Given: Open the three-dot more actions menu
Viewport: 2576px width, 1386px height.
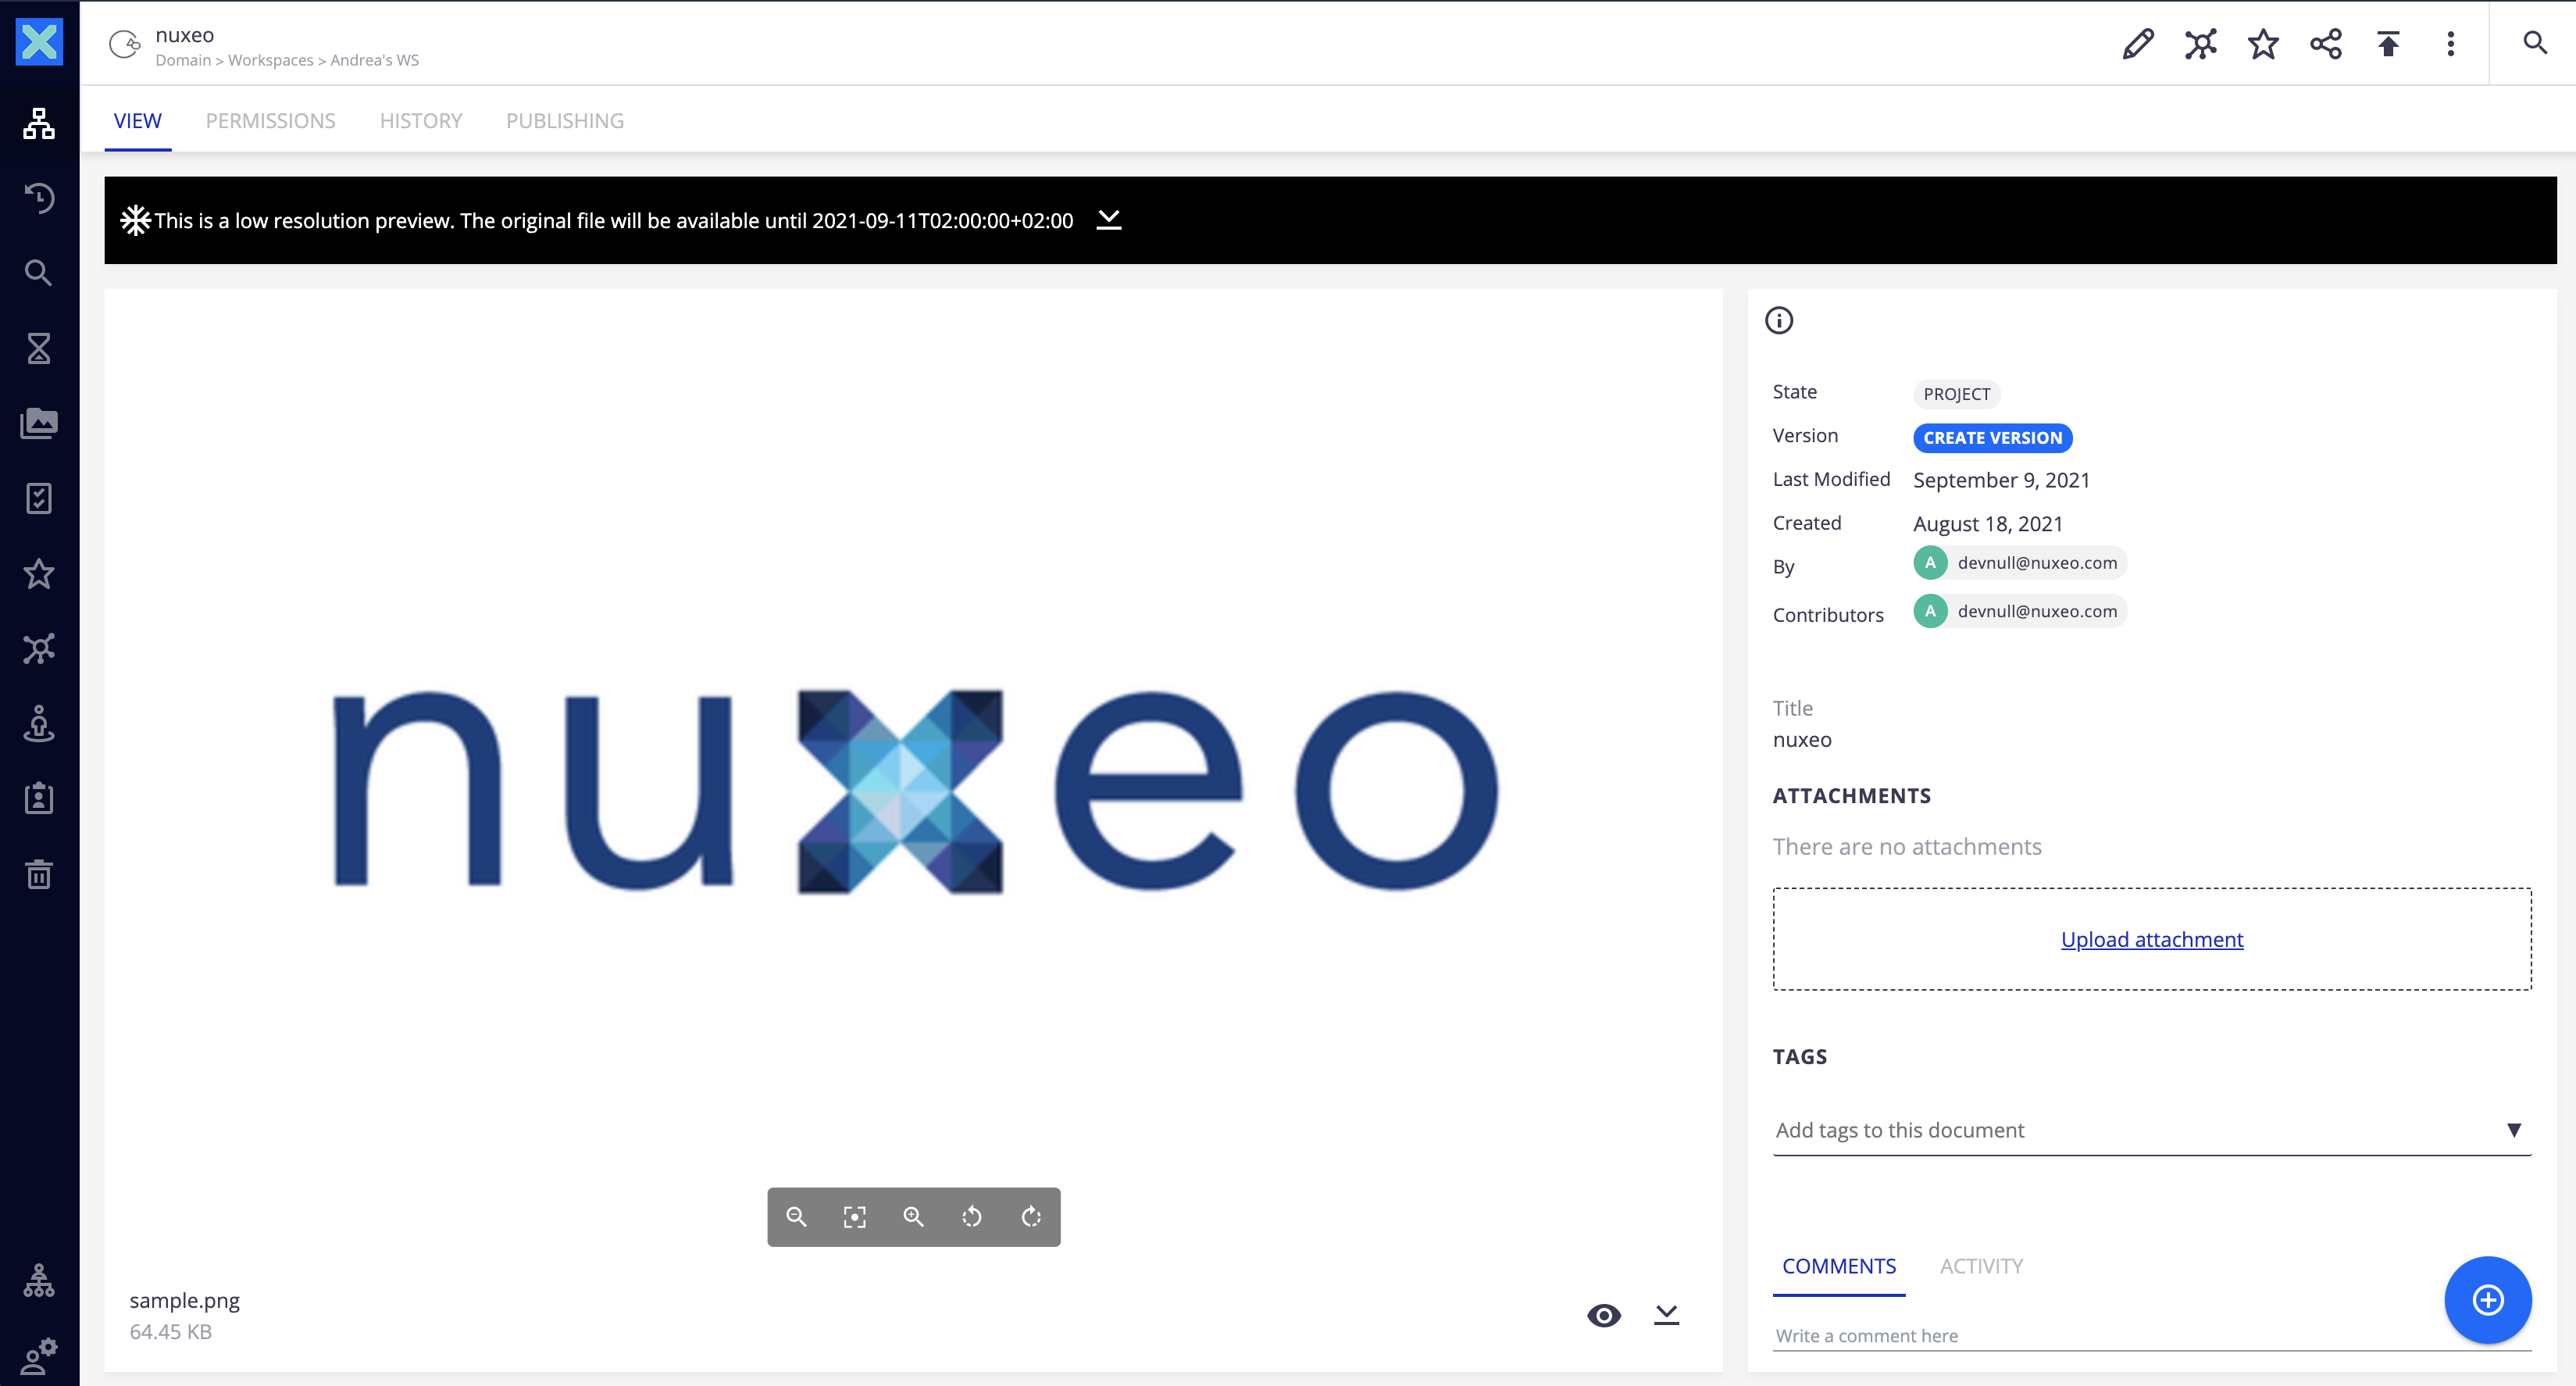Looking at the screenshot, I should point(2451,44).
